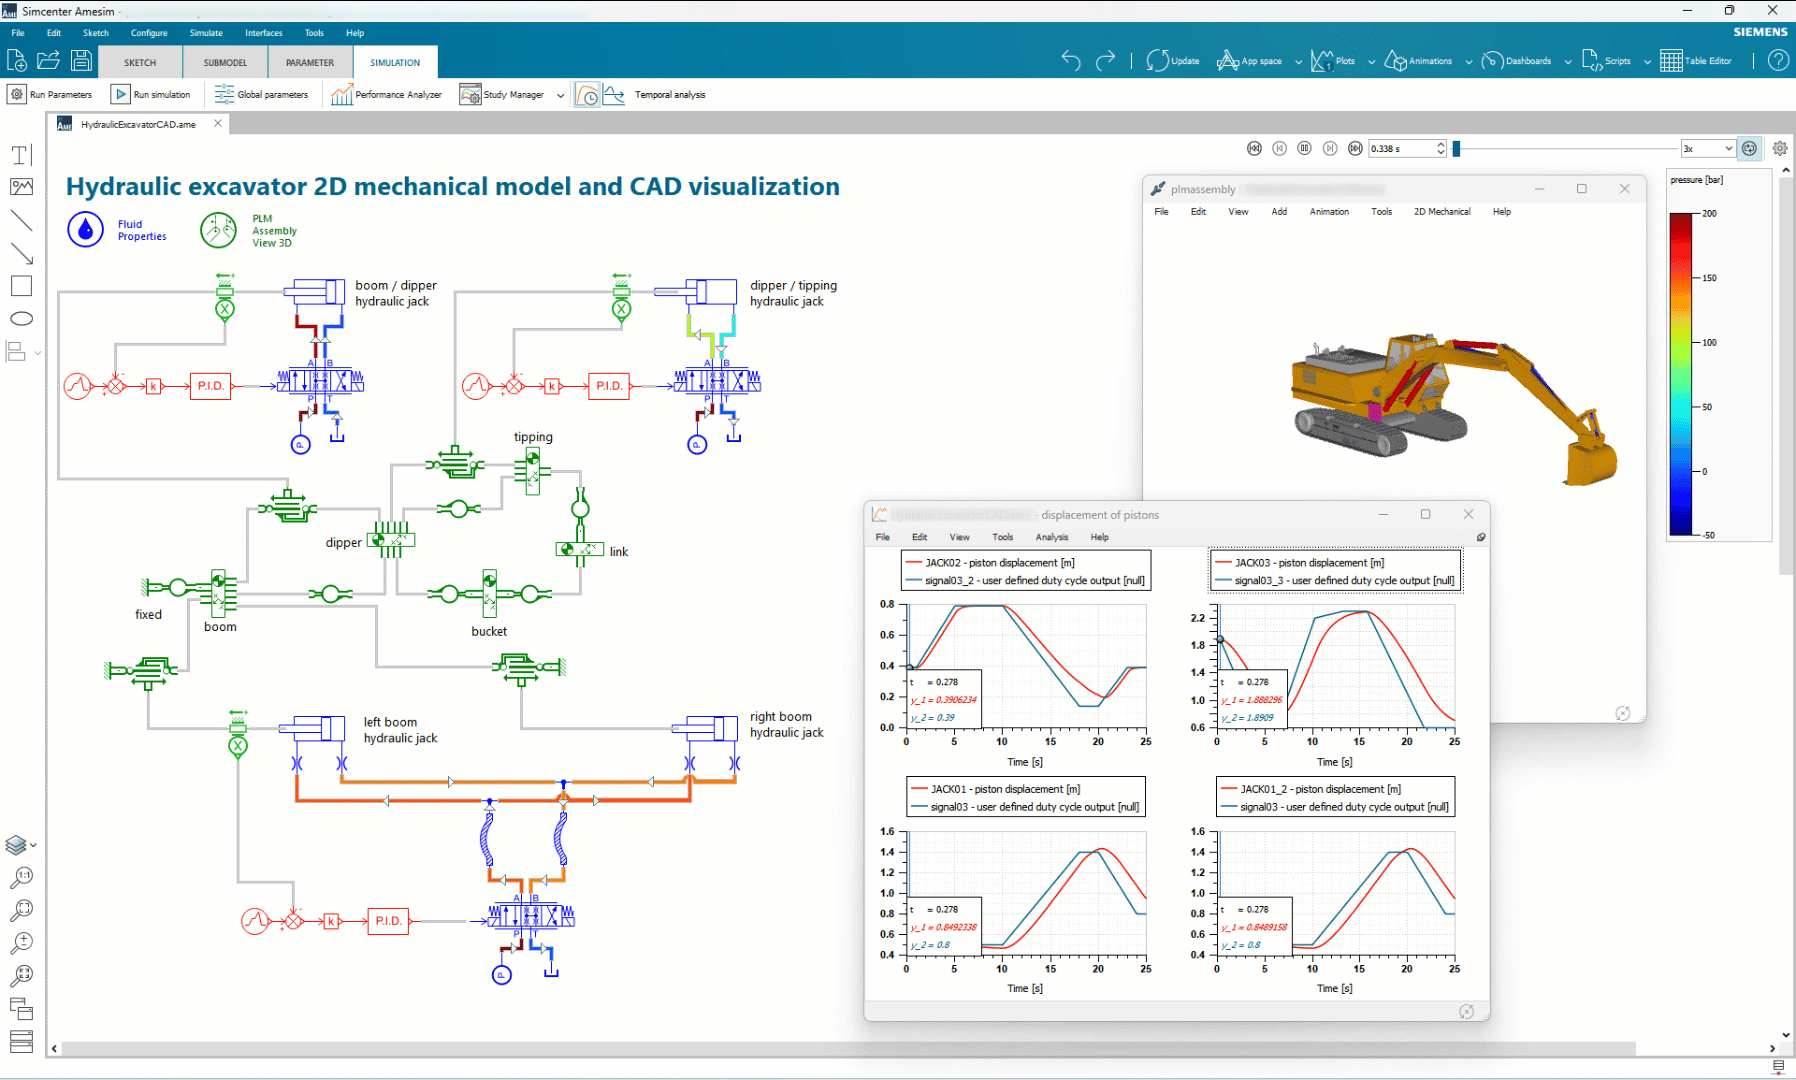Click the Save file icon

pos(81,61)
